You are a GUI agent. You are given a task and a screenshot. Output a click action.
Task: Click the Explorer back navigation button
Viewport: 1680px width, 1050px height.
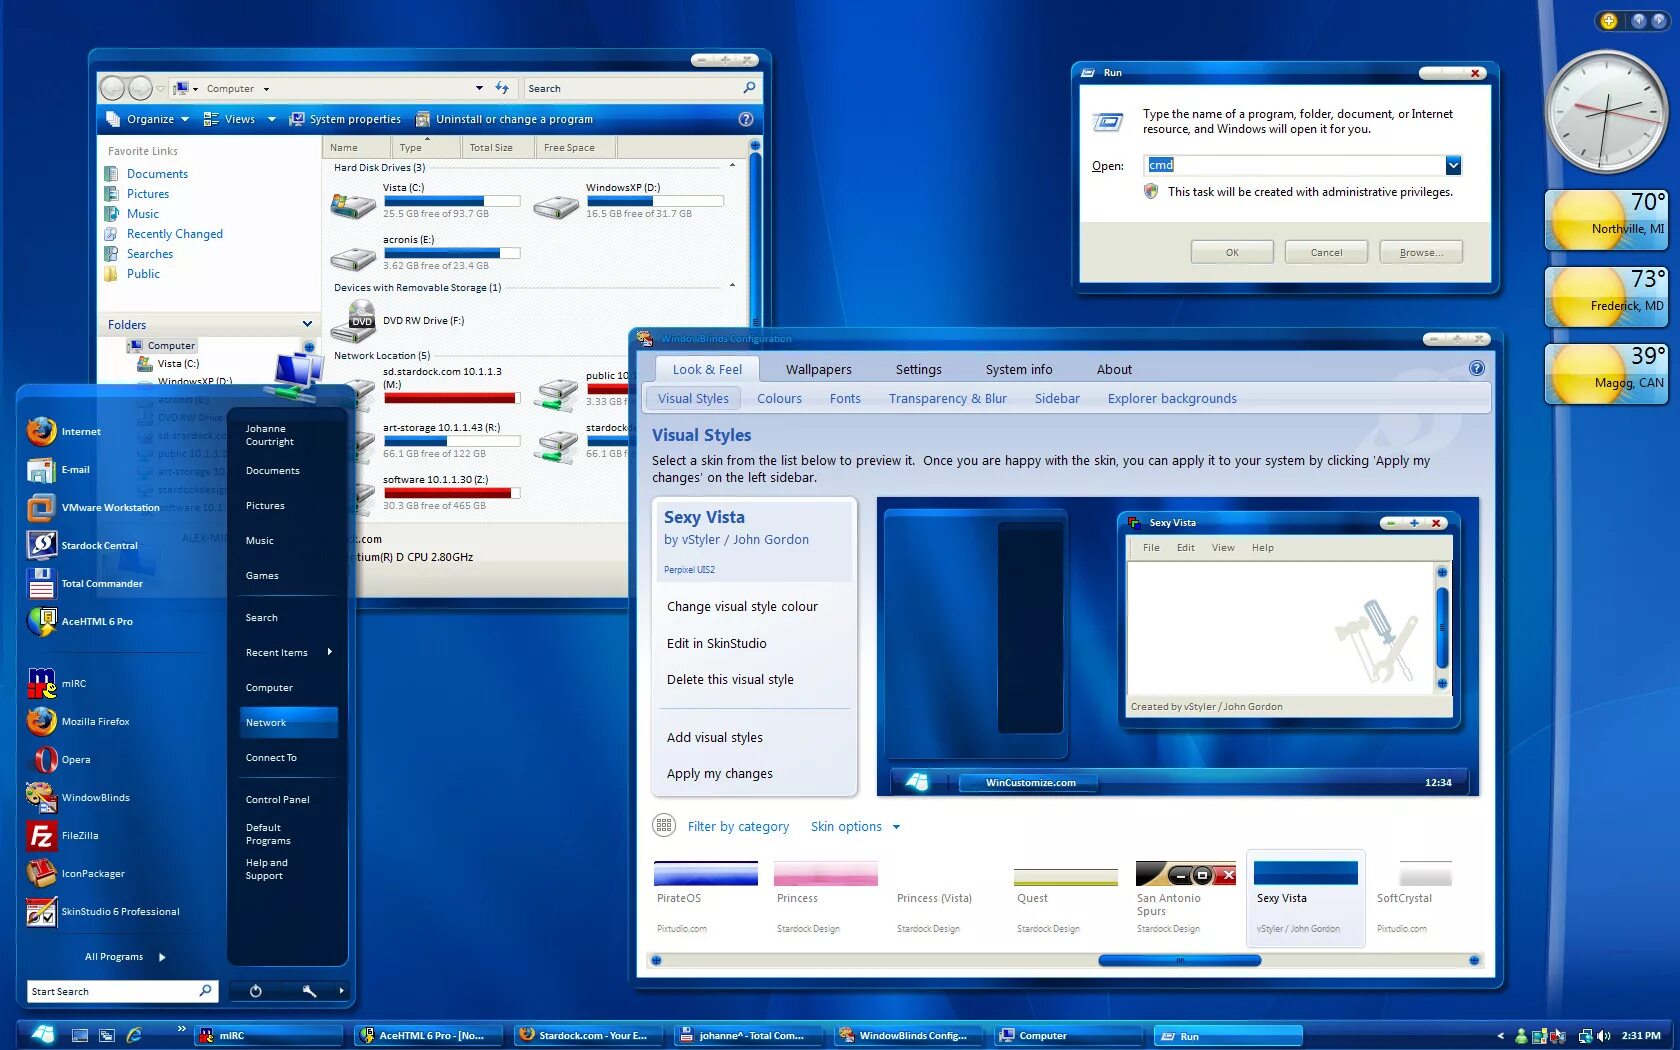[x=112, y=88]
